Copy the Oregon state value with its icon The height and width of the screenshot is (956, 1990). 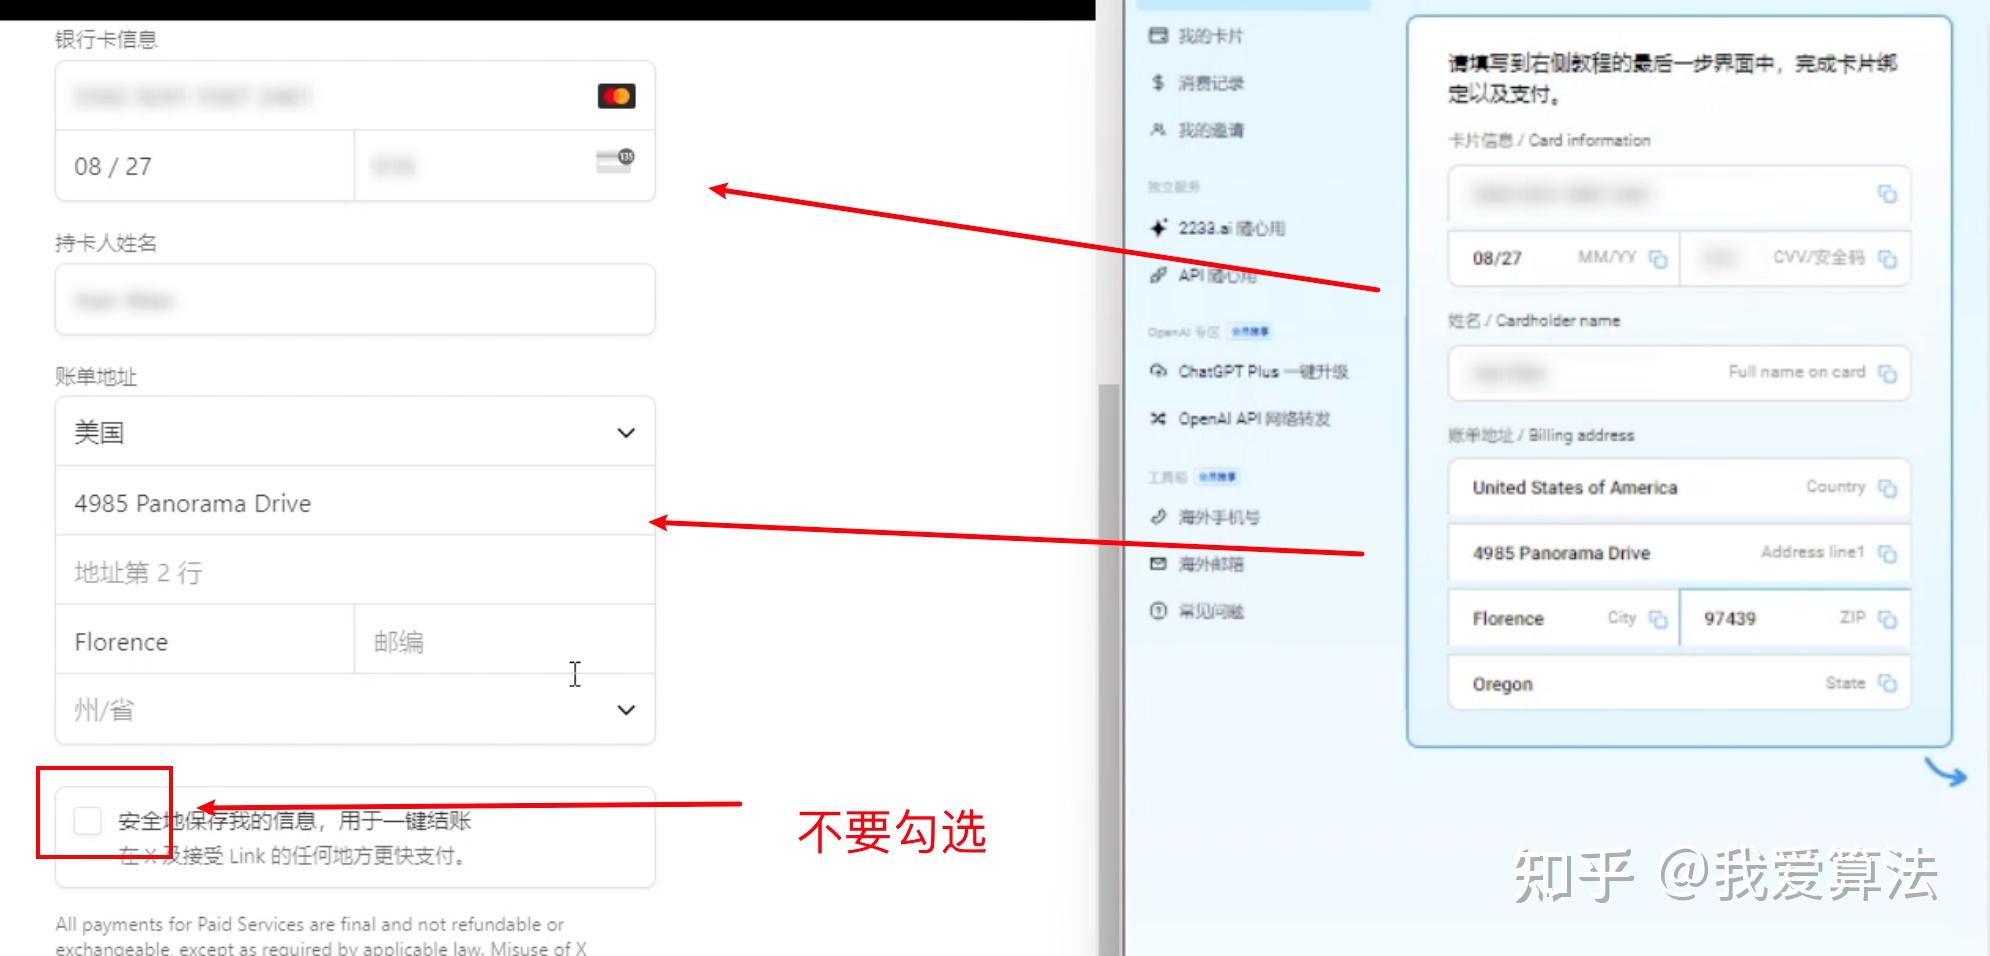pos(1890,682)
